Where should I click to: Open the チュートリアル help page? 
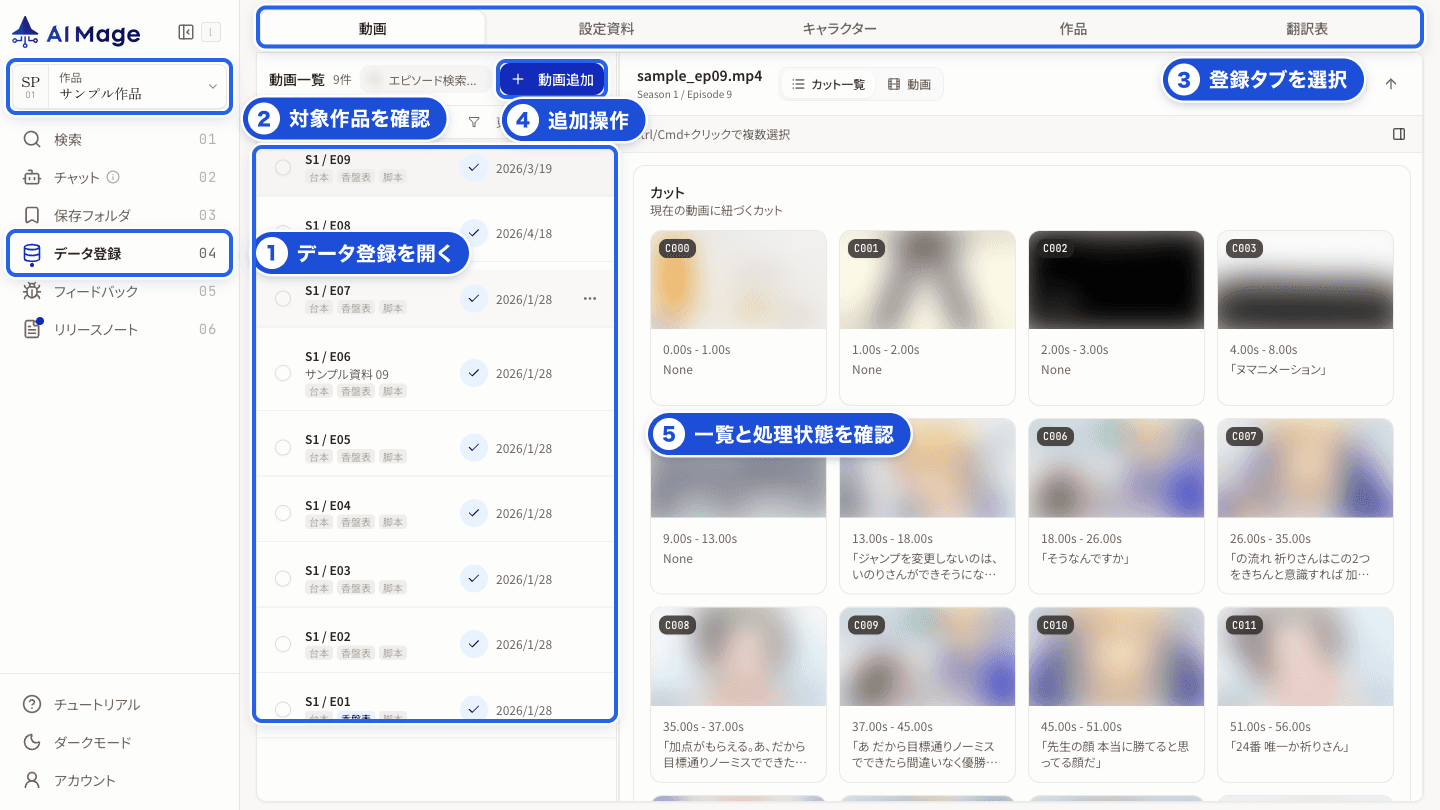point(120,704)
